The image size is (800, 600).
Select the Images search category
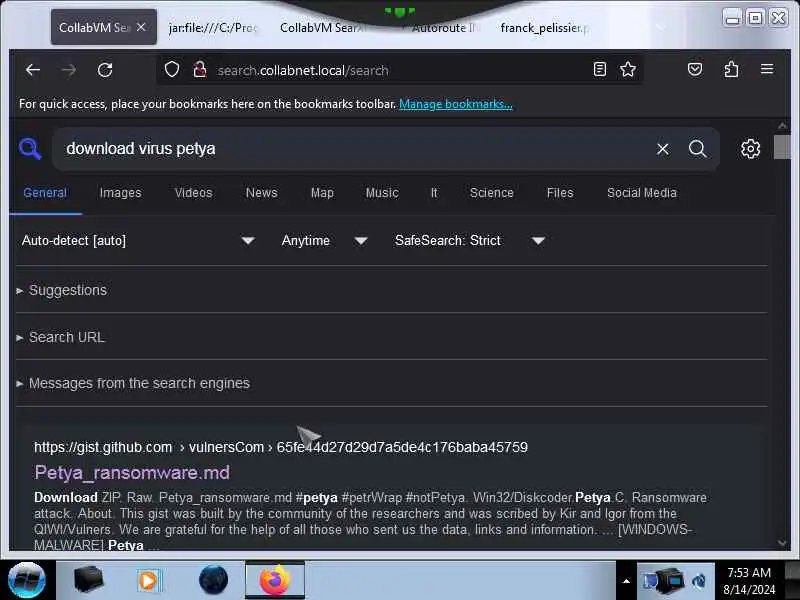click(x=120, y=193)
